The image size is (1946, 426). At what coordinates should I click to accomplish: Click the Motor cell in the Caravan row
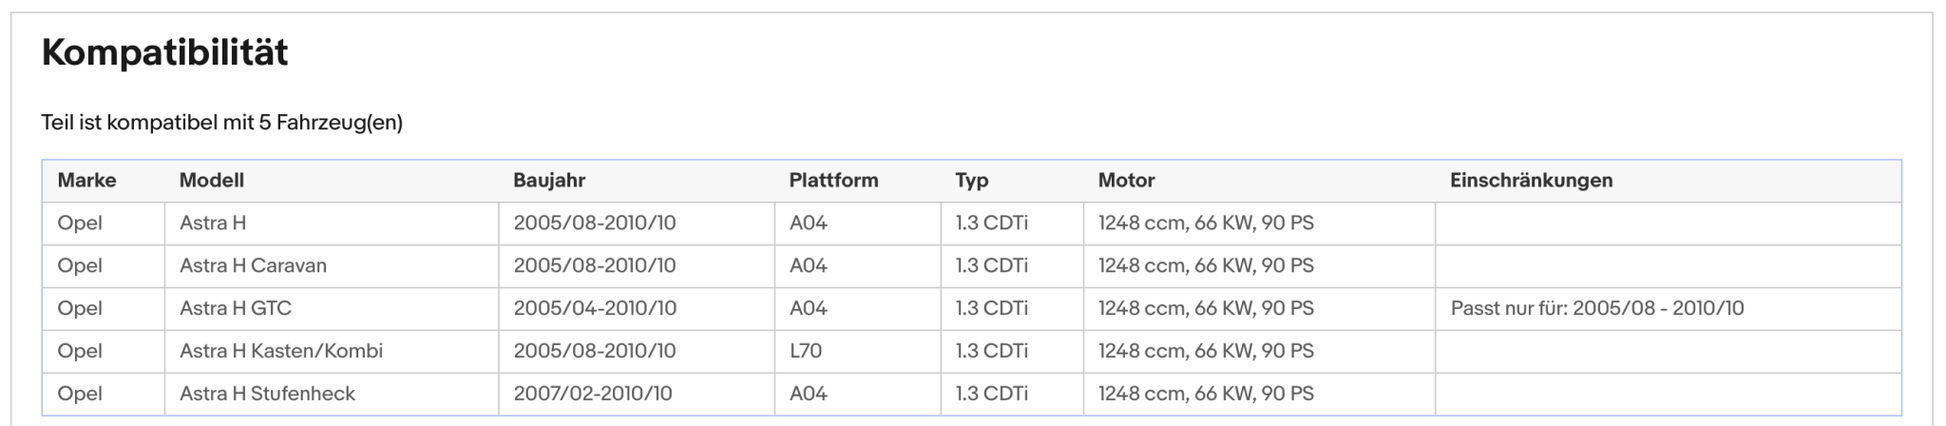tap(1259, 266)
